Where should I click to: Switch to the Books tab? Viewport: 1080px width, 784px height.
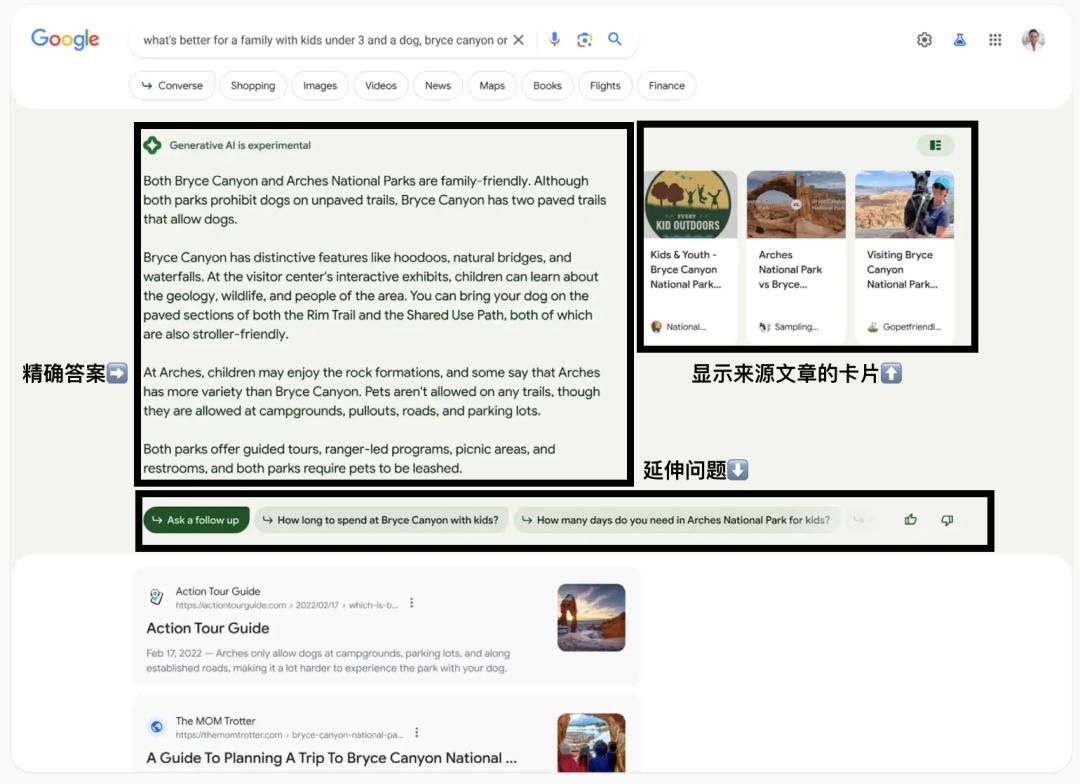click(548, 85)
